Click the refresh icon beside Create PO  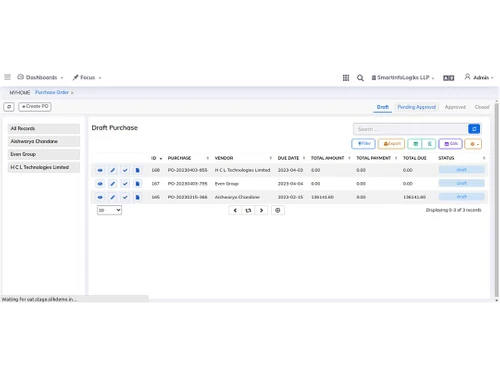coord(9,107)
